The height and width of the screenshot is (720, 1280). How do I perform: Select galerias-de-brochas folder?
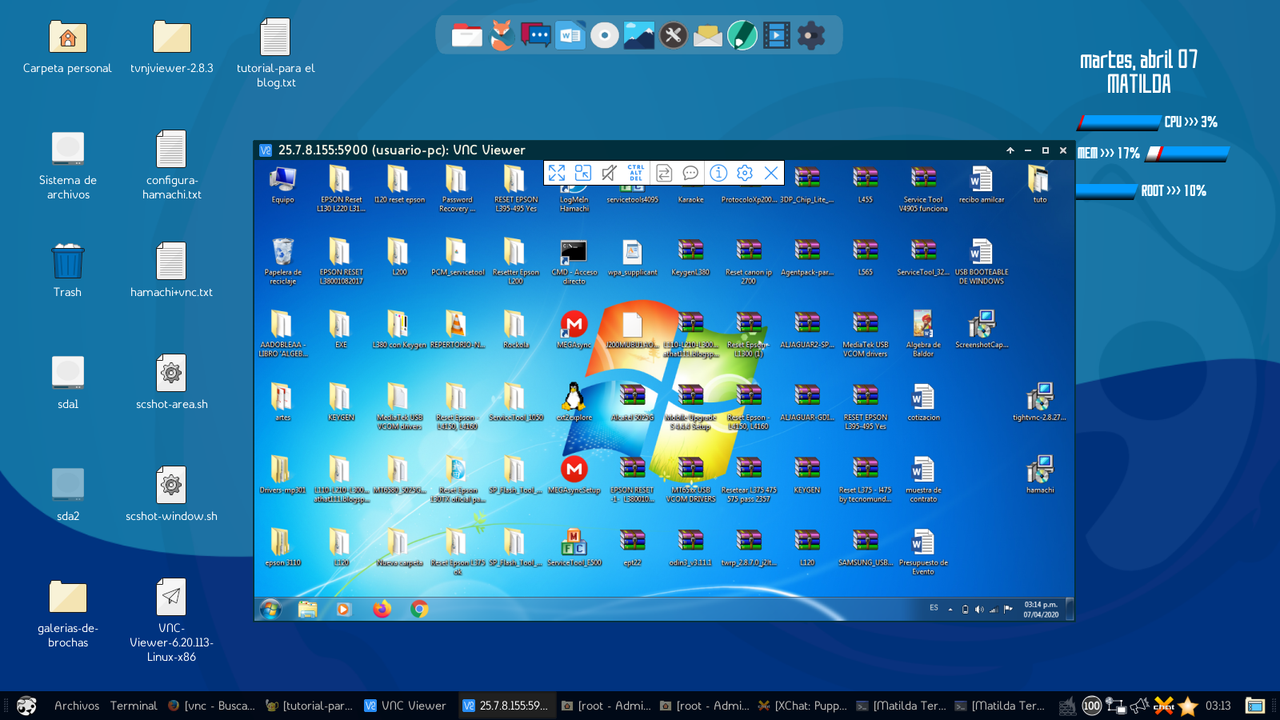point(68,613)
